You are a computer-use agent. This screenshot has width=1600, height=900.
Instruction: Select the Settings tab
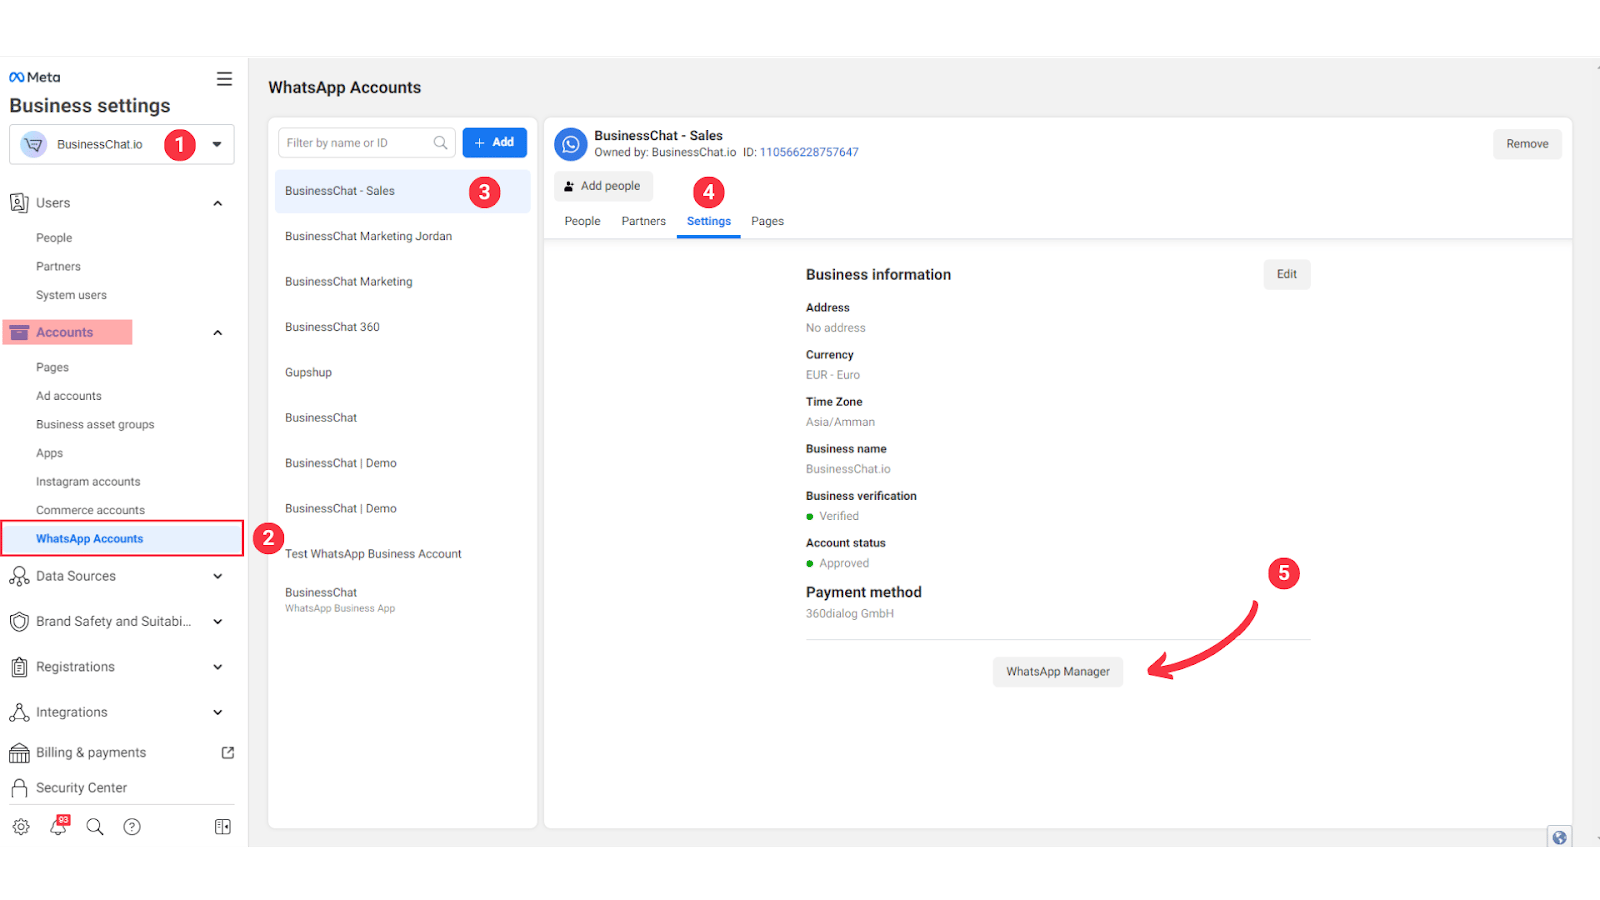tap(709, 221)
